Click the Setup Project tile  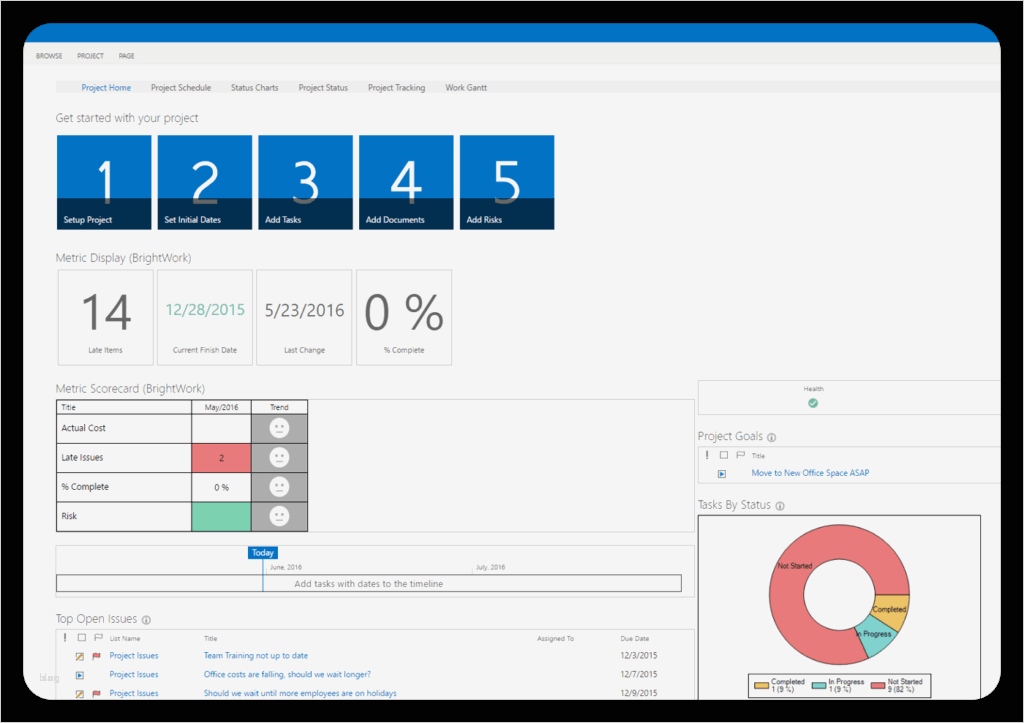tap(104, 182)
